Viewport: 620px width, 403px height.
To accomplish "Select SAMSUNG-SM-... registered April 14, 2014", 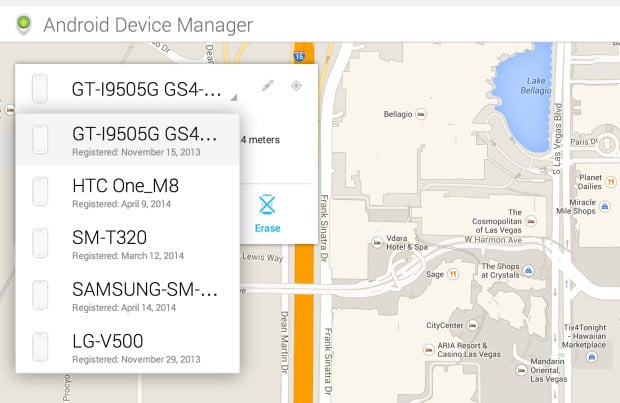I will [x=127, y=295].
